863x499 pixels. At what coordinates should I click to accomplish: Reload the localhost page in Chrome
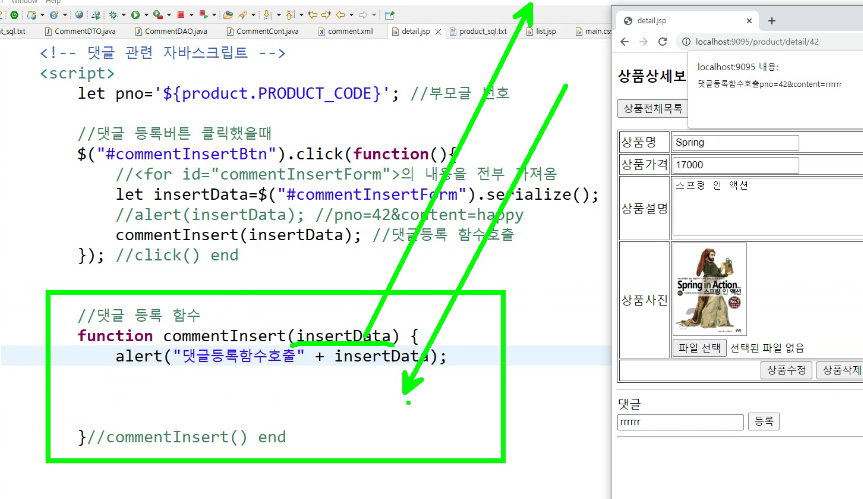pos(663,42)
